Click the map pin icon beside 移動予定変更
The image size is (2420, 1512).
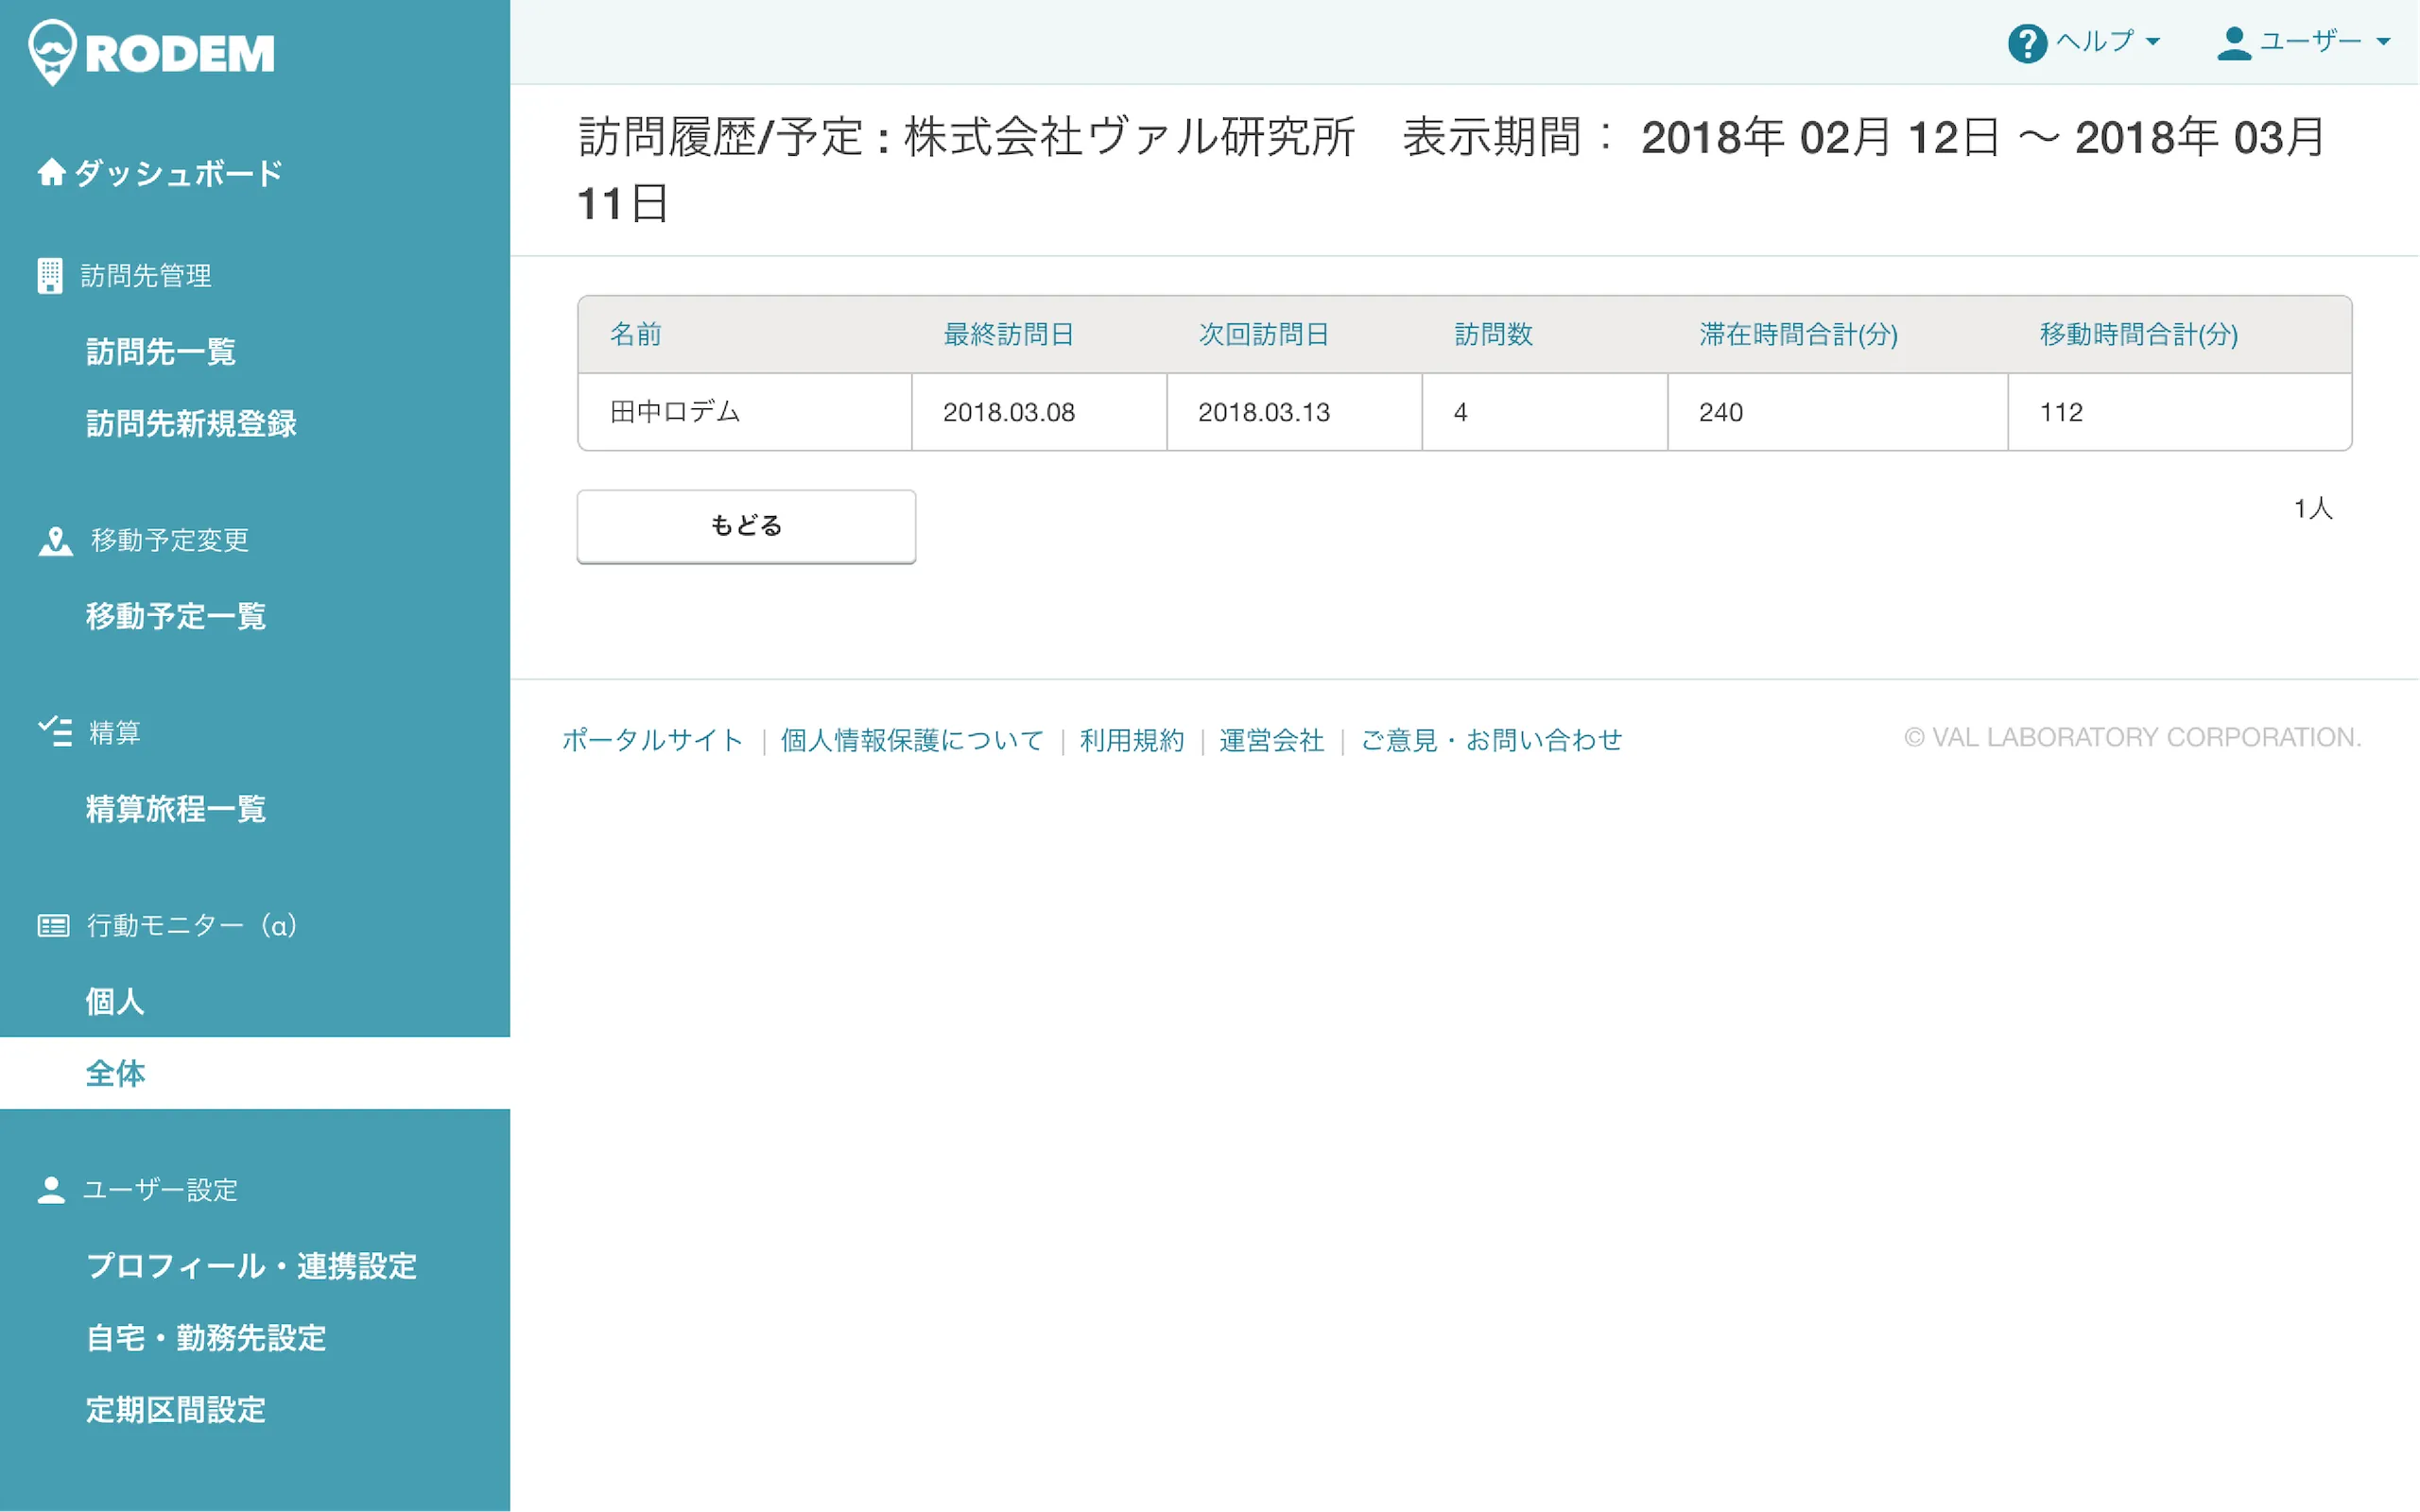(55, 541)
